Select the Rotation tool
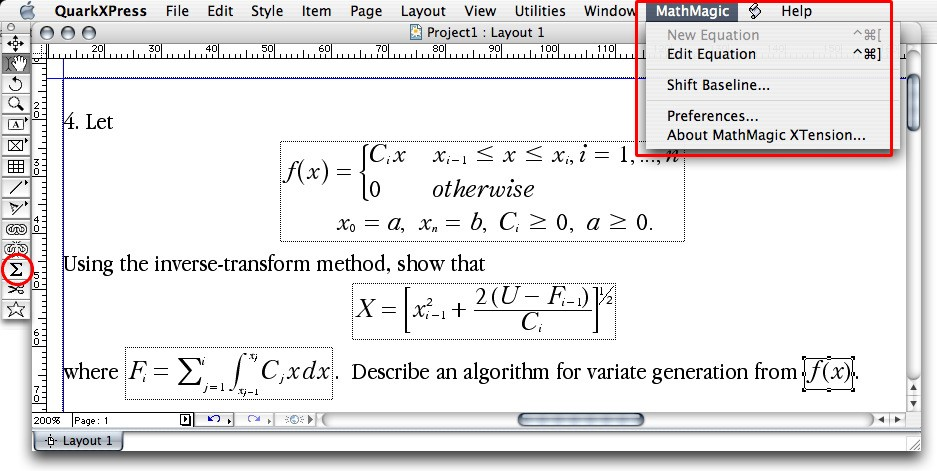This screenshot has height=471, width=937. (15, 84)
